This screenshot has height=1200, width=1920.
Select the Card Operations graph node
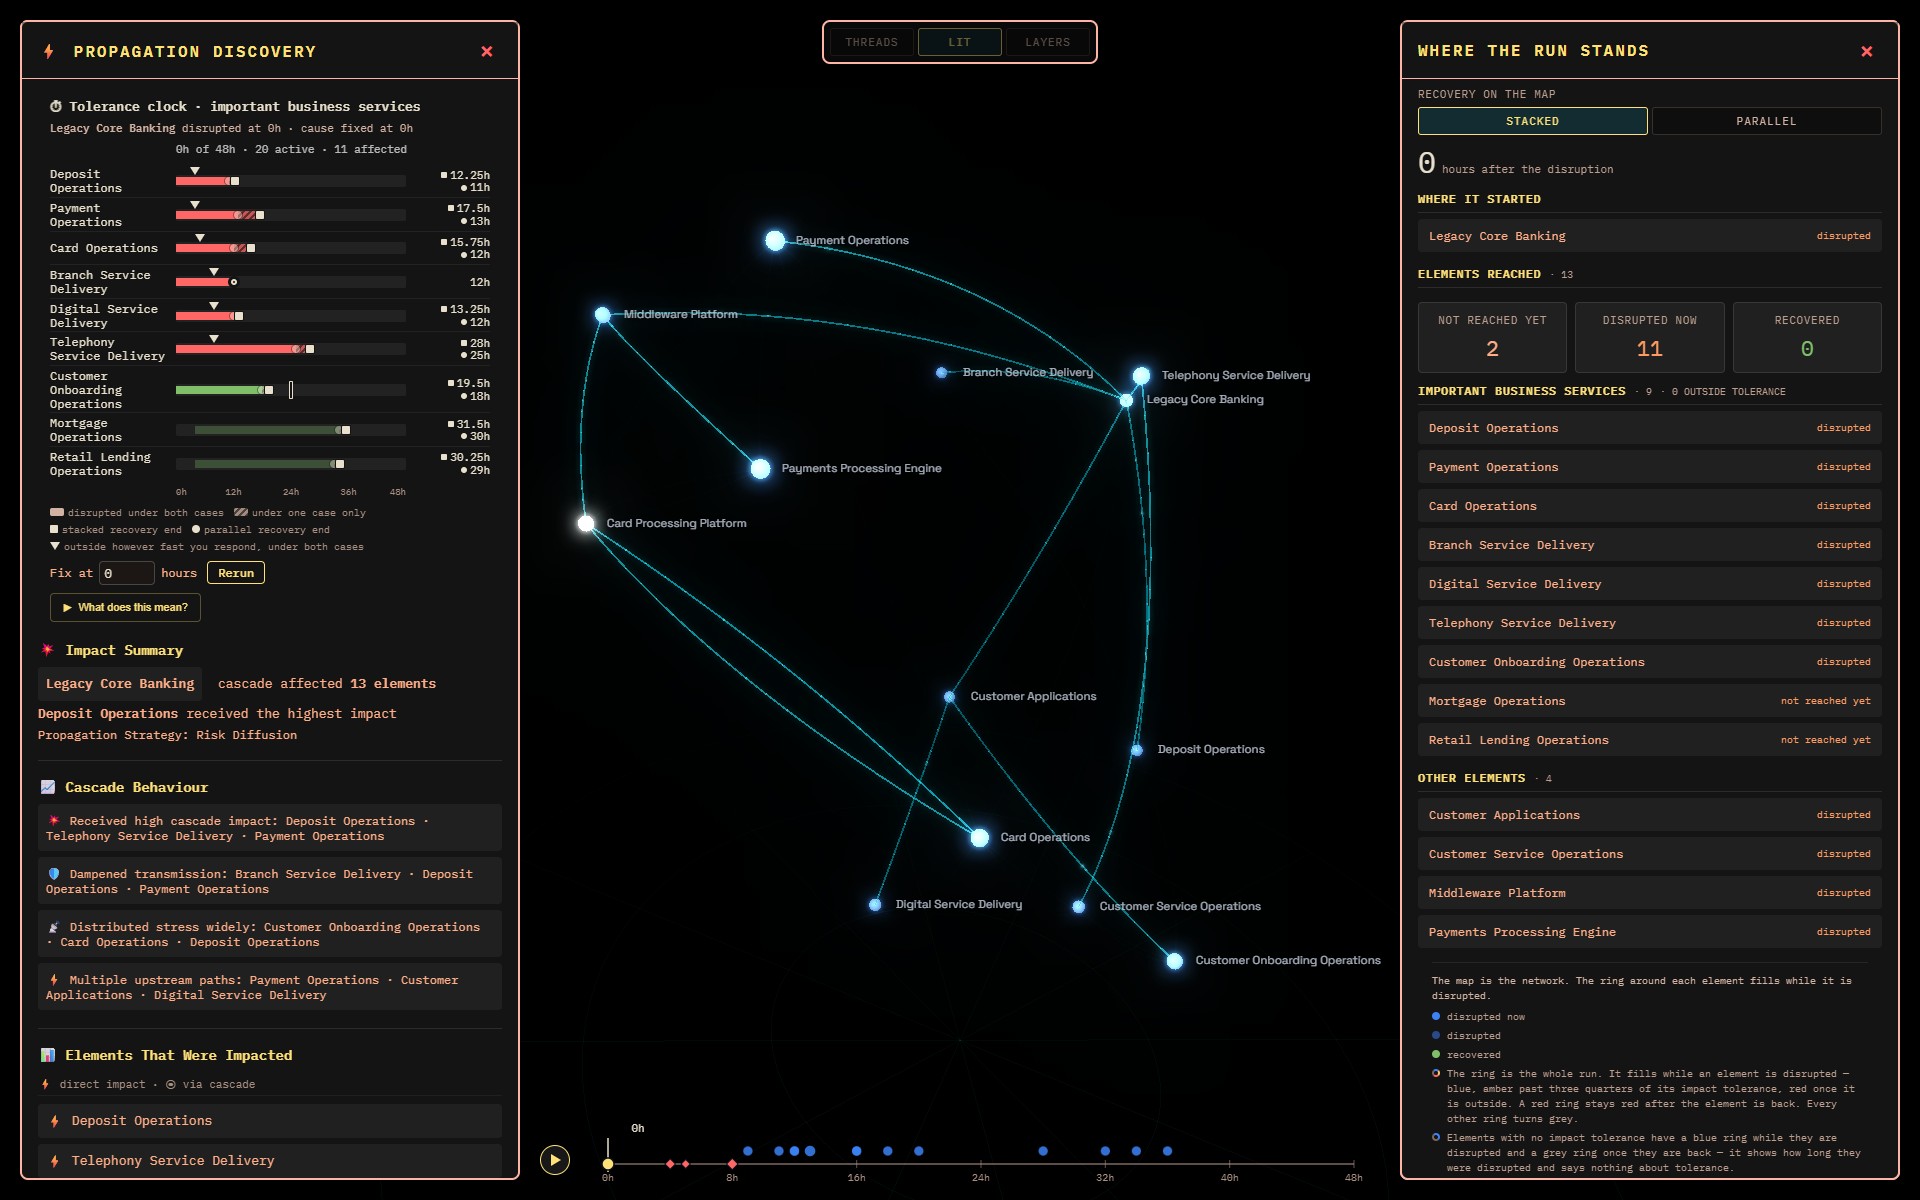(x=980, y=838)
